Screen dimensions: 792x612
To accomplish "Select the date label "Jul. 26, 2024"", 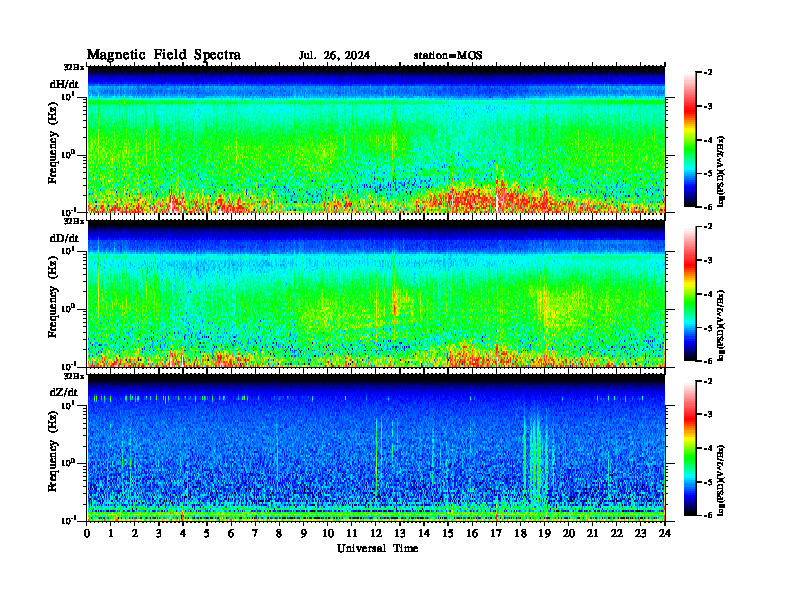I will [334, 55].
